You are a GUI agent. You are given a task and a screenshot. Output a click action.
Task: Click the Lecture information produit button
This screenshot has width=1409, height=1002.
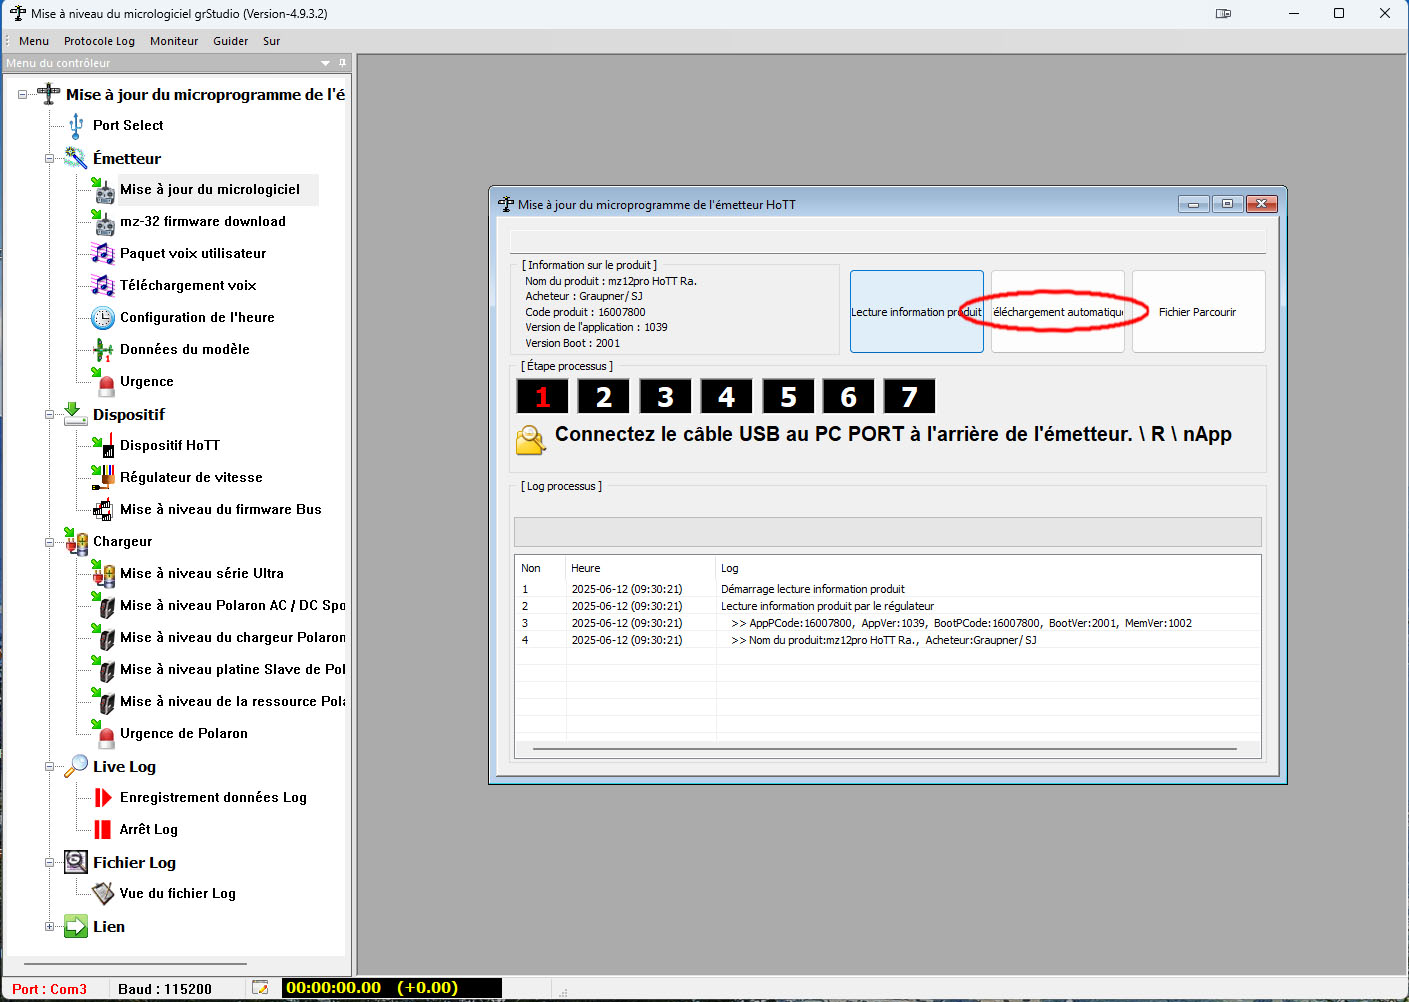point(916,312)
